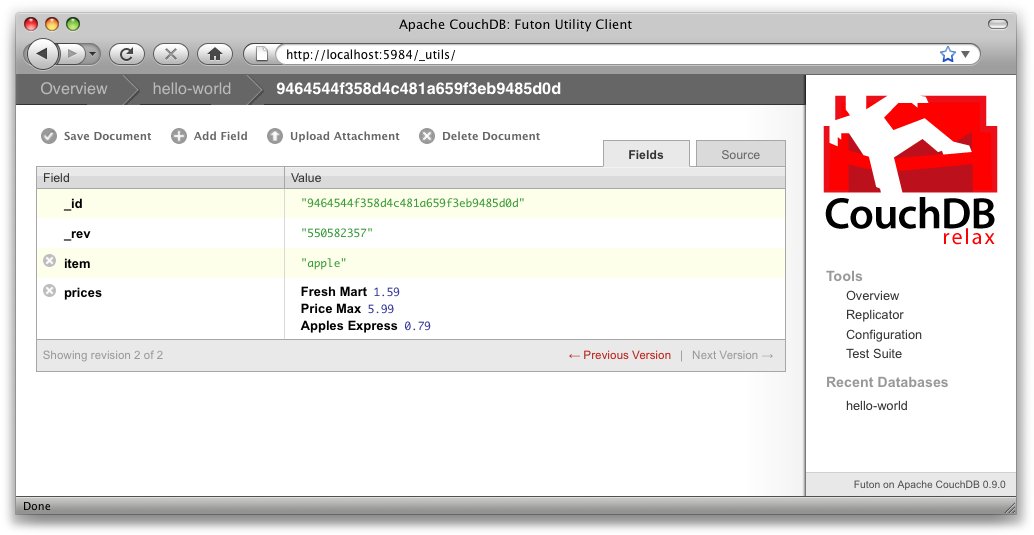Remove the prices field with its delete icon
The width and height of the screenshot is (1034, 535).
tap(50, 291)
